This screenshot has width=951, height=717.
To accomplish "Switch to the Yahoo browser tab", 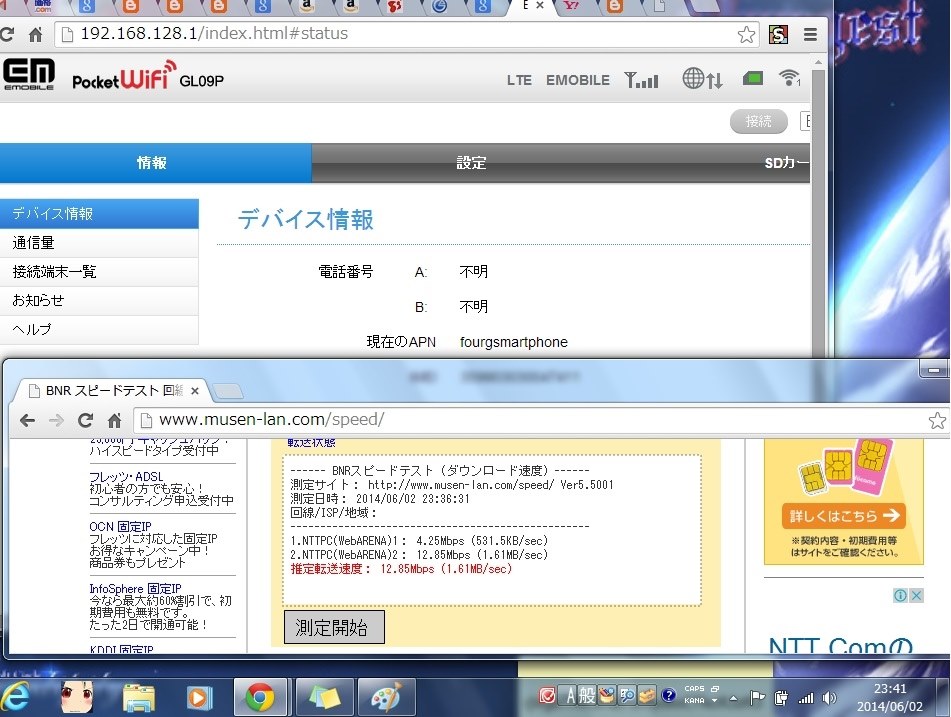I will [x=571, y=7].
